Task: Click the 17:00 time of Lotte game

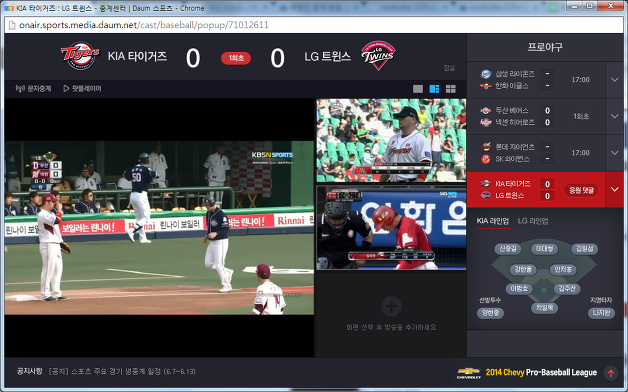Action: tap(580, 153)
